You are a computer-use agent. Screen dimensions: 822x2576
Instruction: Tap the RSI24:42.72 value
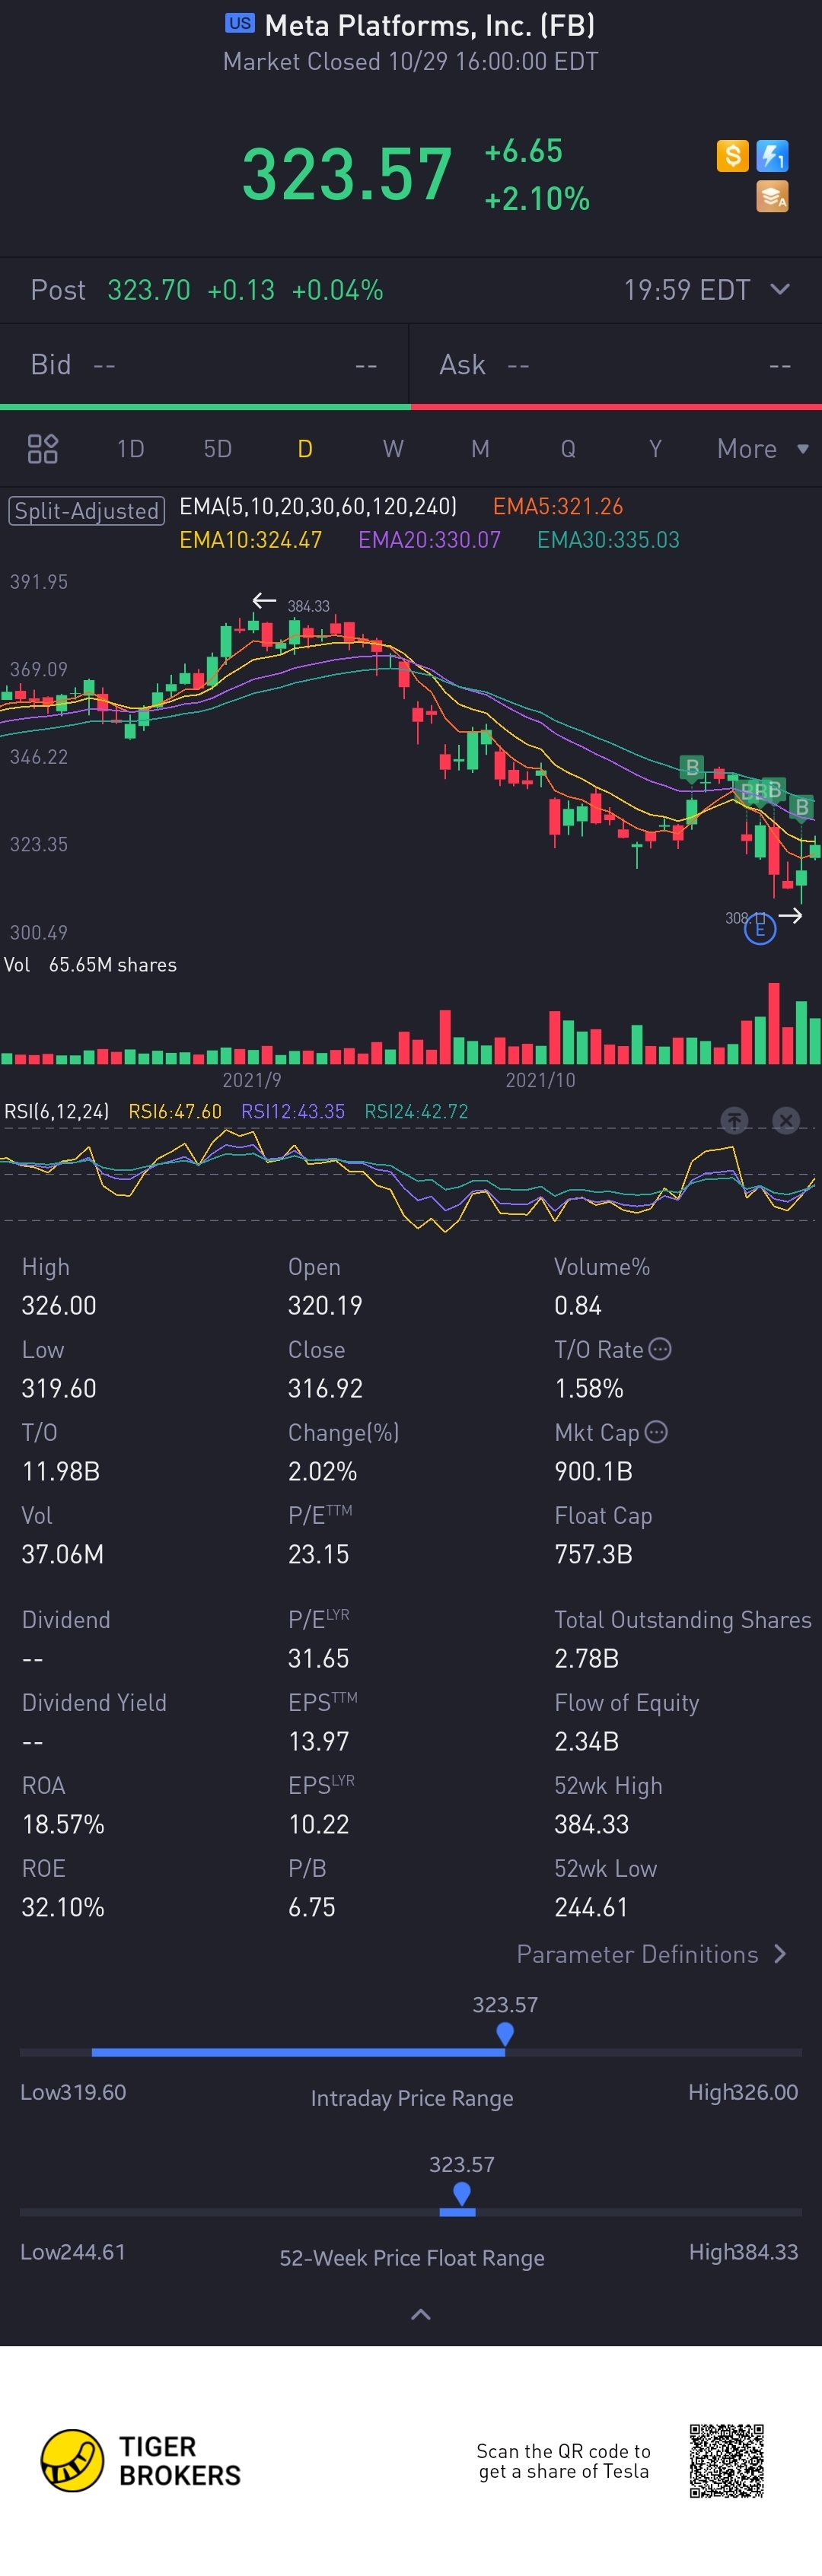coord(416,1111)
